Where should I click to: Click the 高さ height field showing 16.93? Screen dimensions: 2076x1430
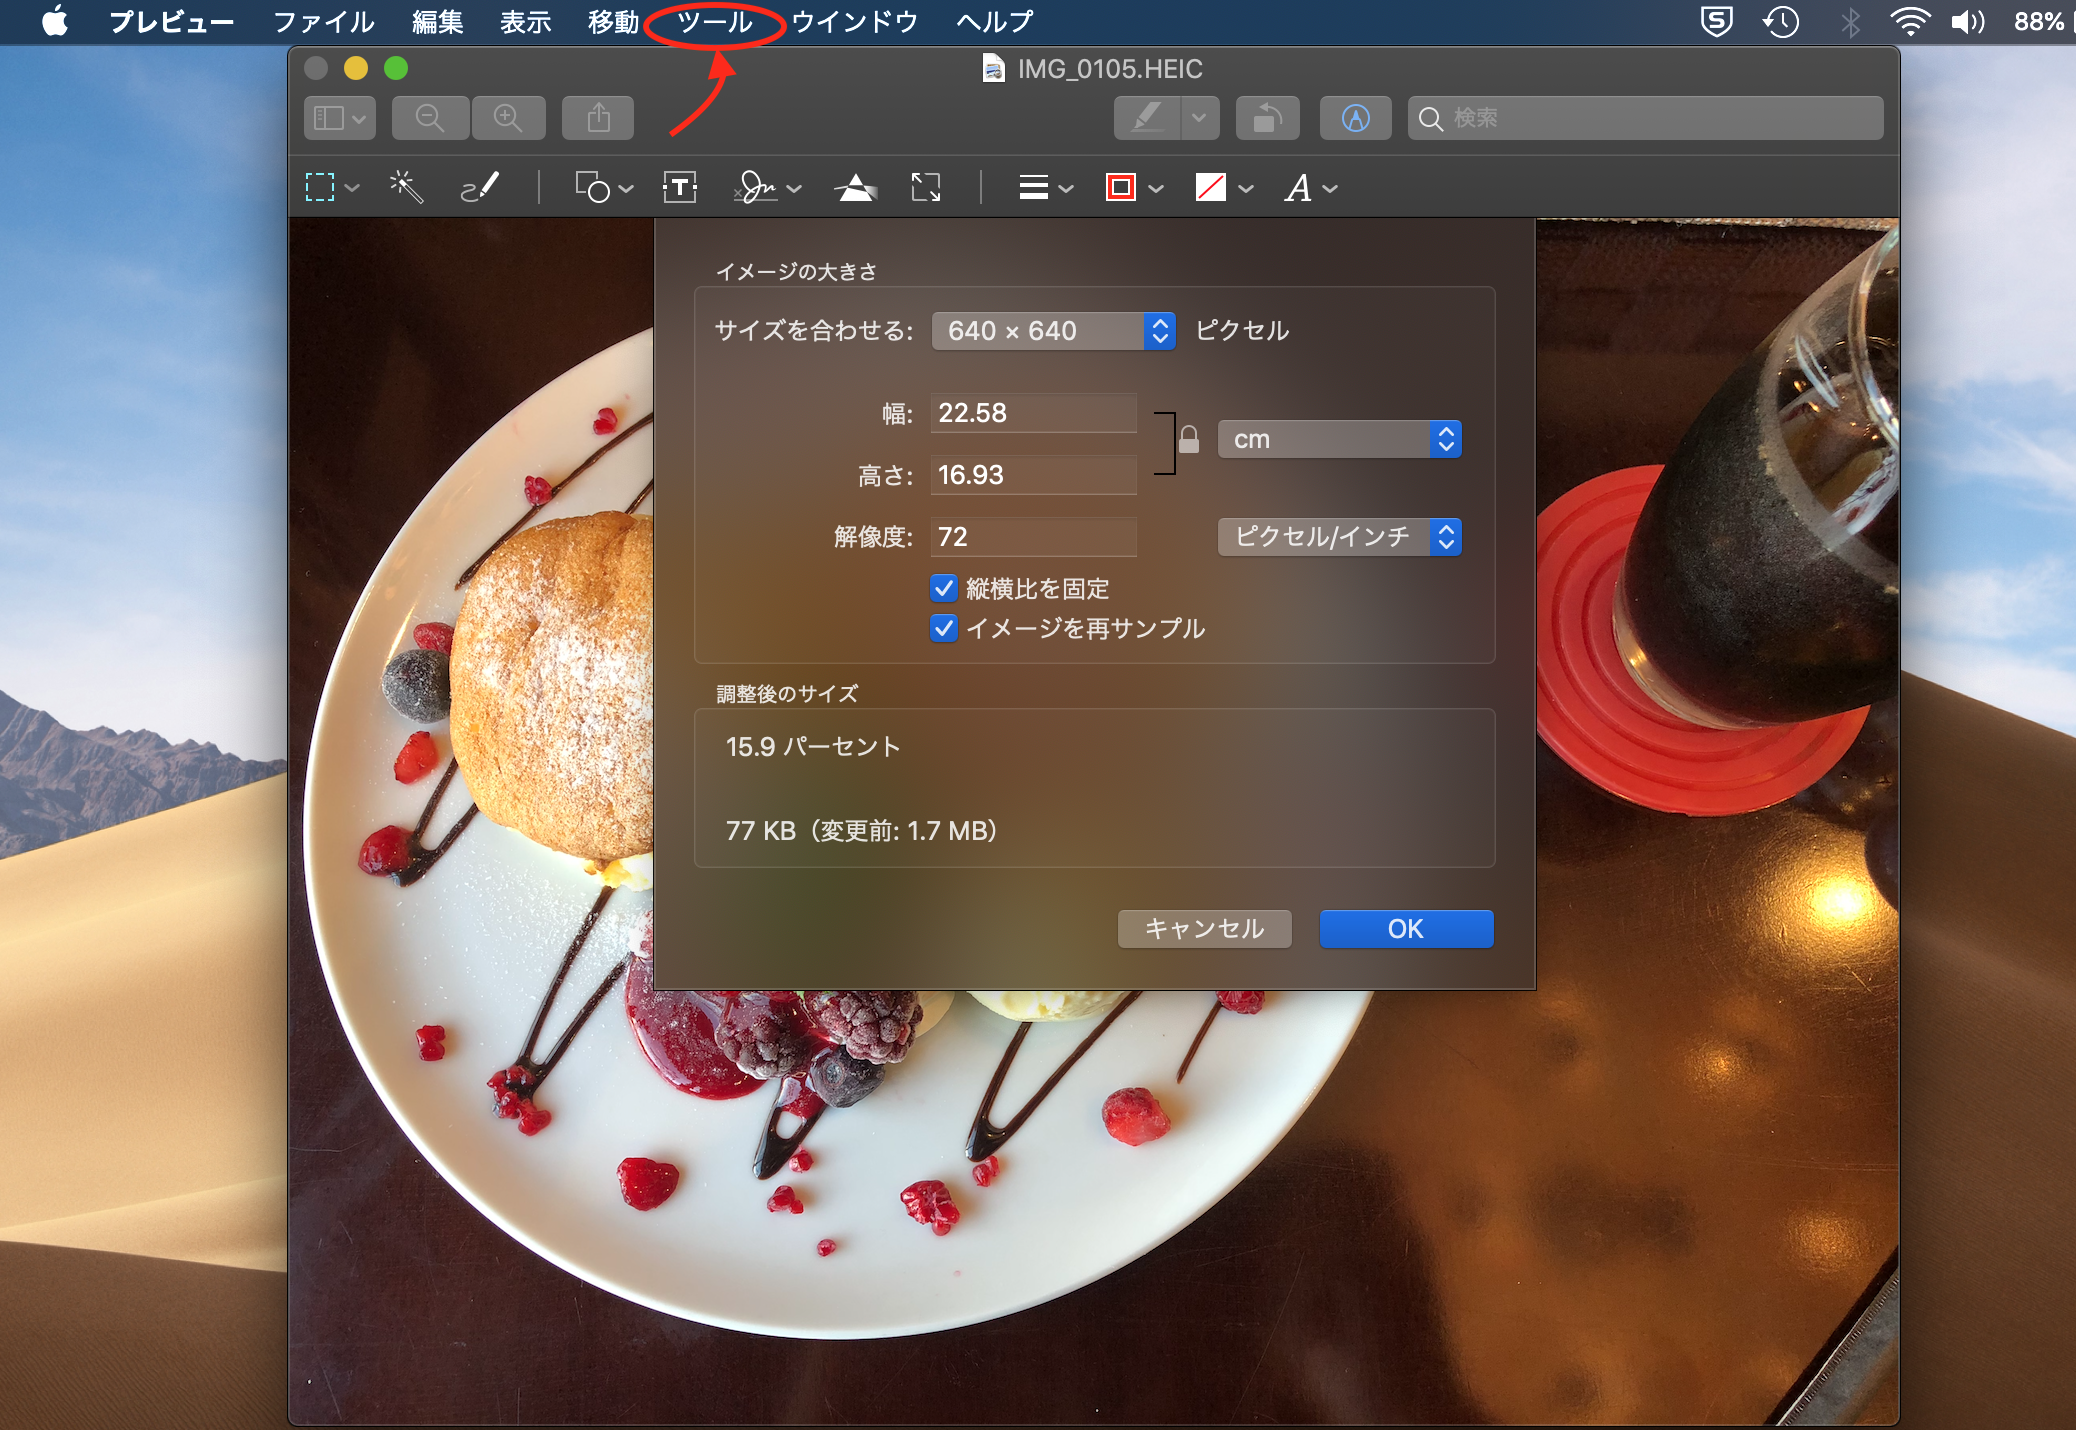click(x=1033, y=475)
